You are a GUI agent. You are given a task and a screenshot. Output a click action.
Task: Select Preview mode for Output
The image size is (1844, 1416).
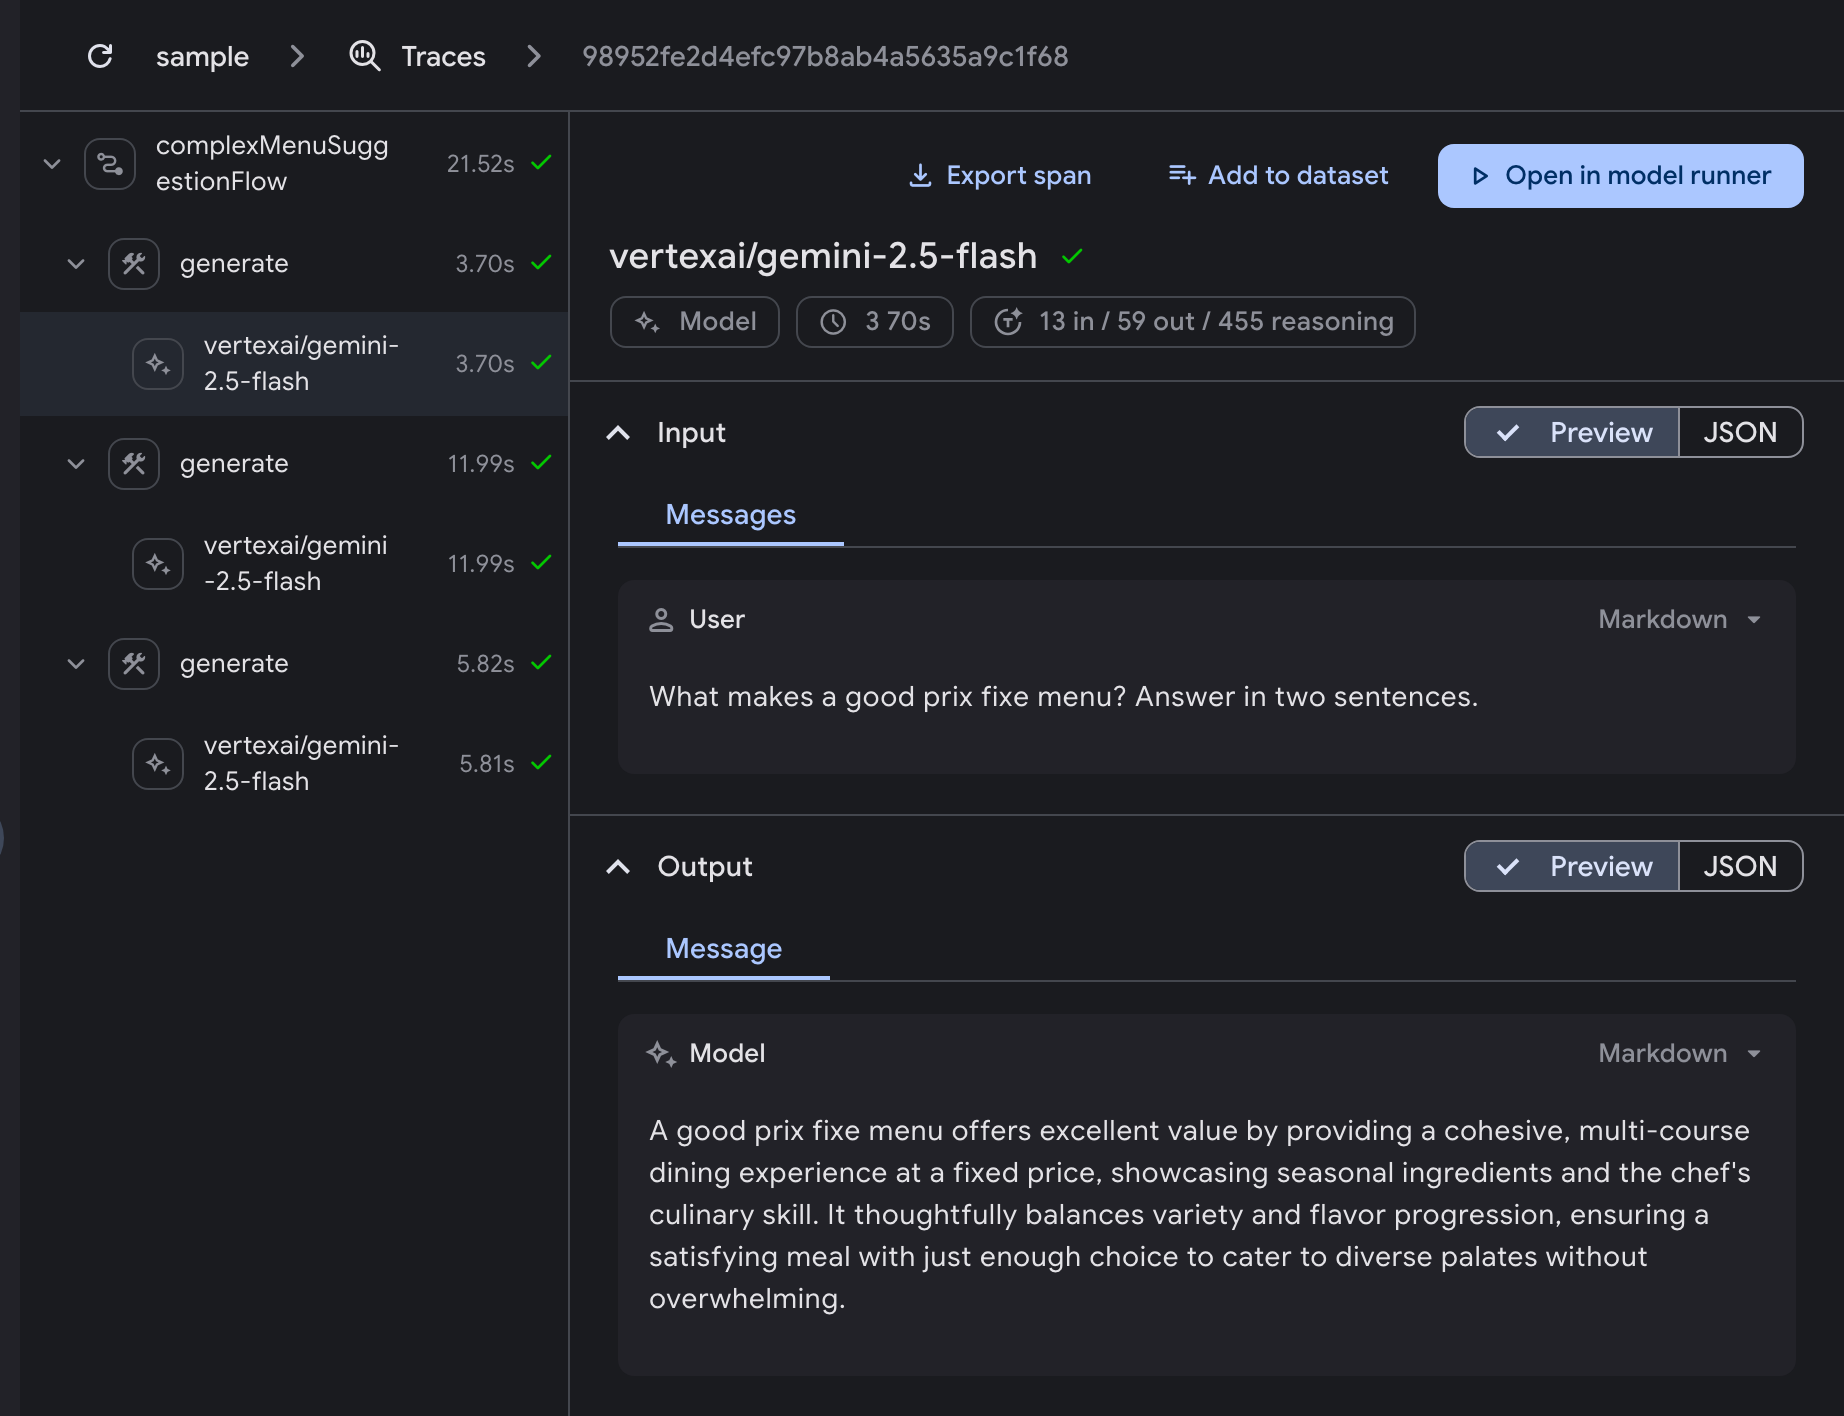coord(1572,866)
